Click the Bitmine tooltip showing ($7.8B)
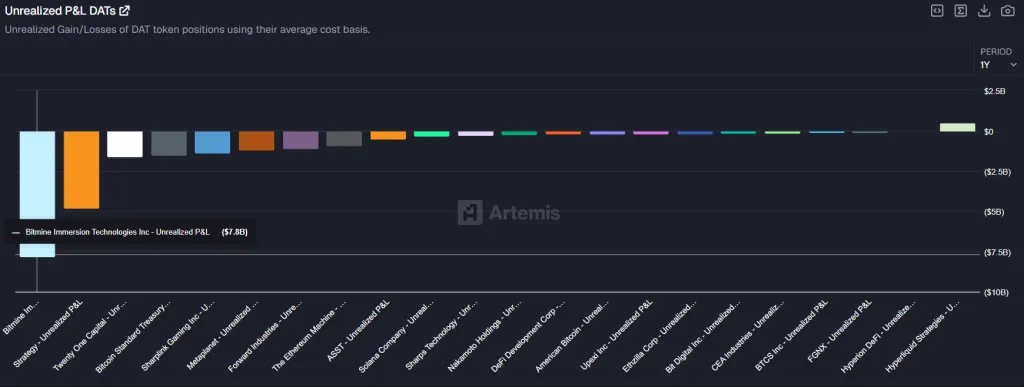Screen dimensions: 1024x387 [x=129, y=232]
